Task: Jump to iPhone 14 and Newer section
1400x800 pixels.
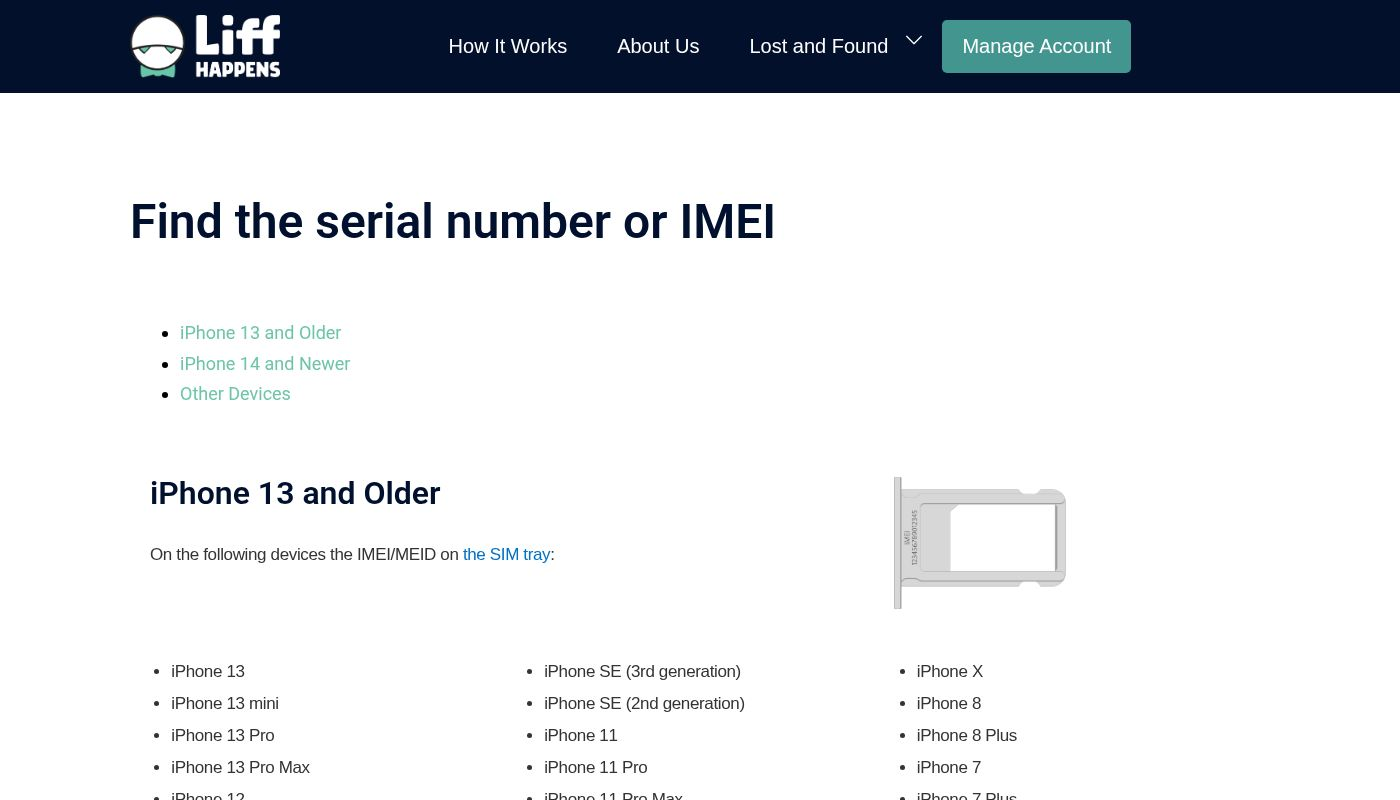Action: [x=265, y=364]
